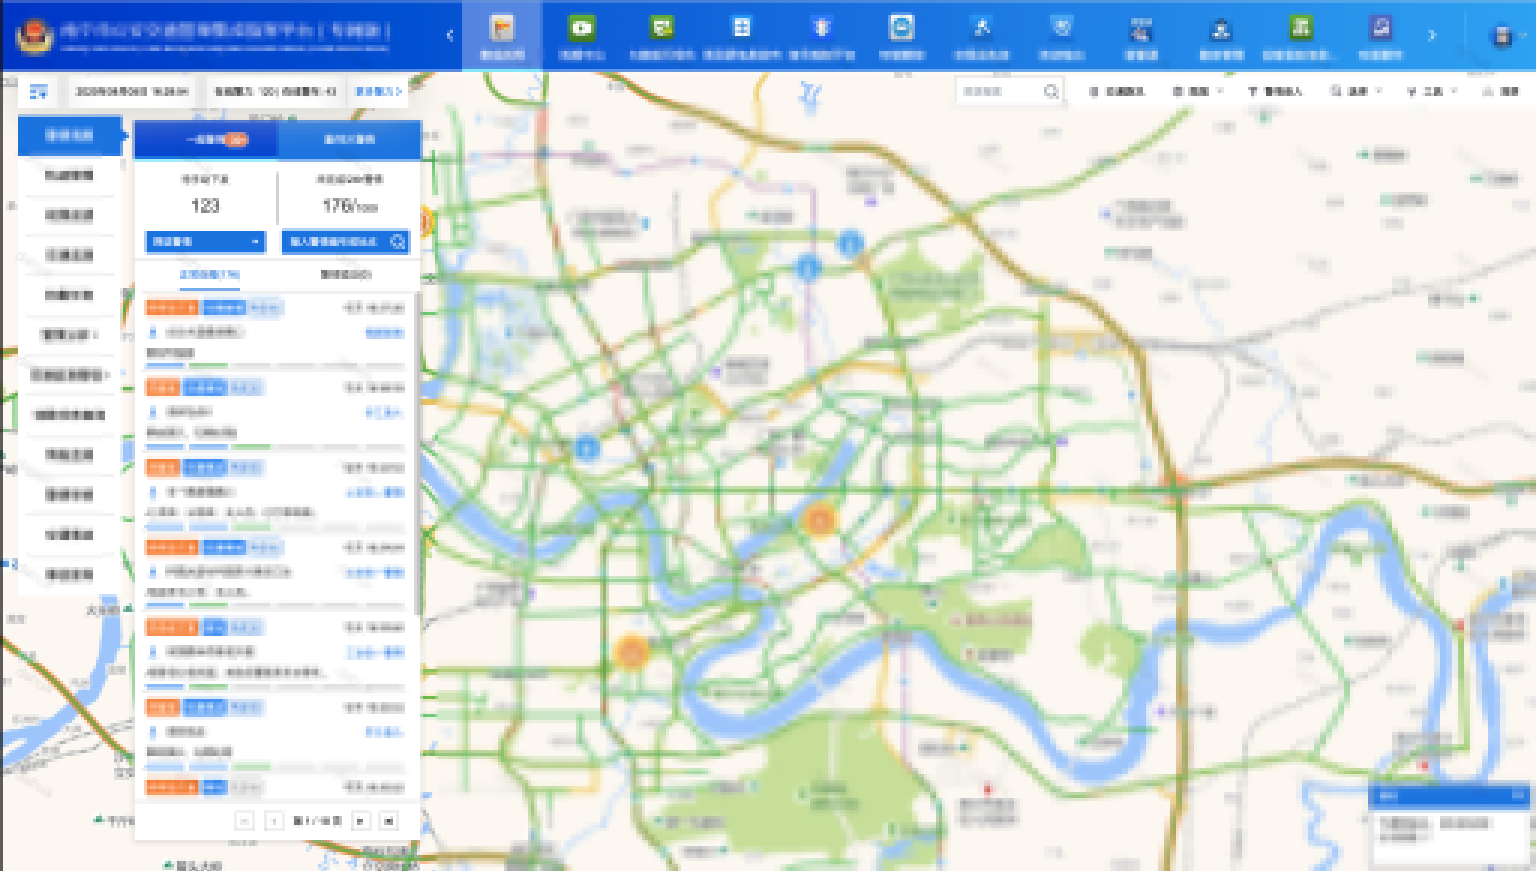Image resolution: width=1536 pixels, height=871 pixels.
Task: Open the blue filter dropdown under the 123 count
Action: coord(206,241)
